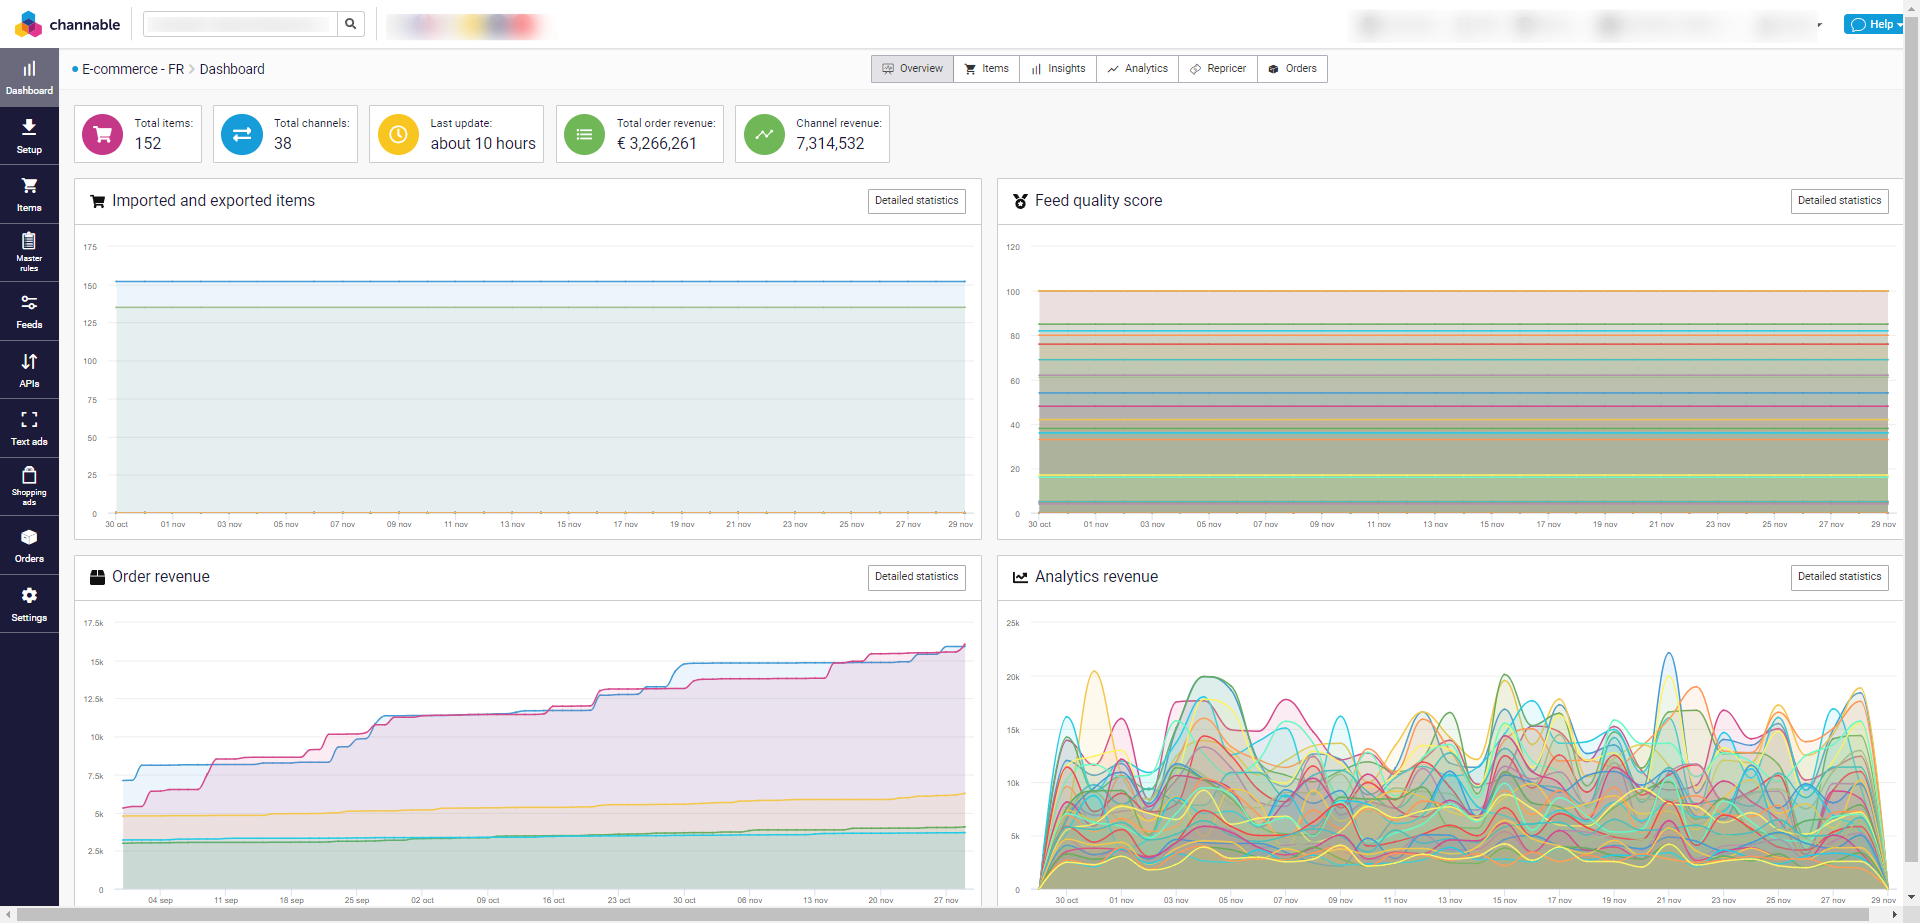Screen dimensions: 1920x923
Task: Open Master rules from sidebar
Action: pos(29,252)
